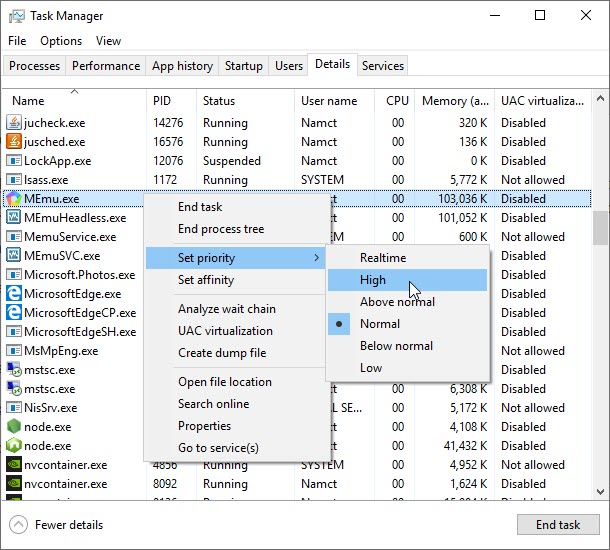Choose Go to service(s)

pyautogui.click(x=235, y=448)
